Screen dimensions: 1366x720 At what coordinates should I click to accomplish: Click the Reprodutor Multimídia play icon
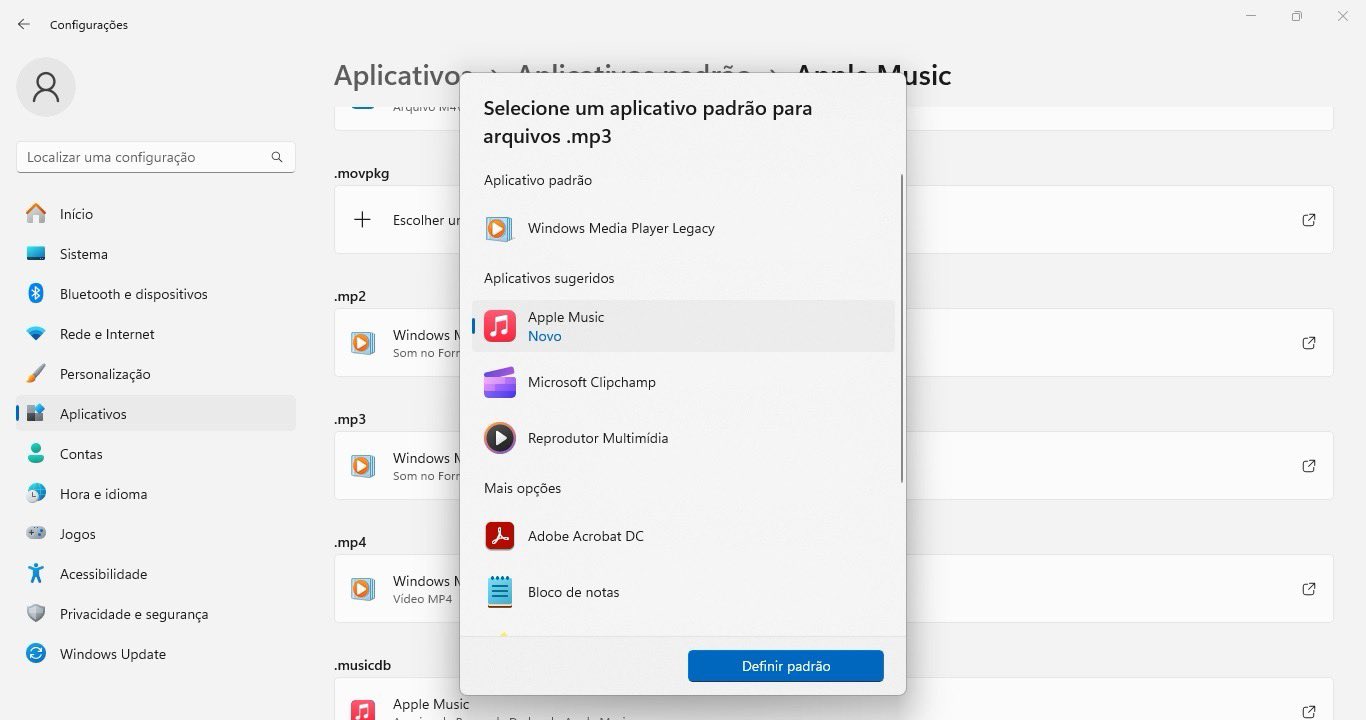(x=500, y=438)
